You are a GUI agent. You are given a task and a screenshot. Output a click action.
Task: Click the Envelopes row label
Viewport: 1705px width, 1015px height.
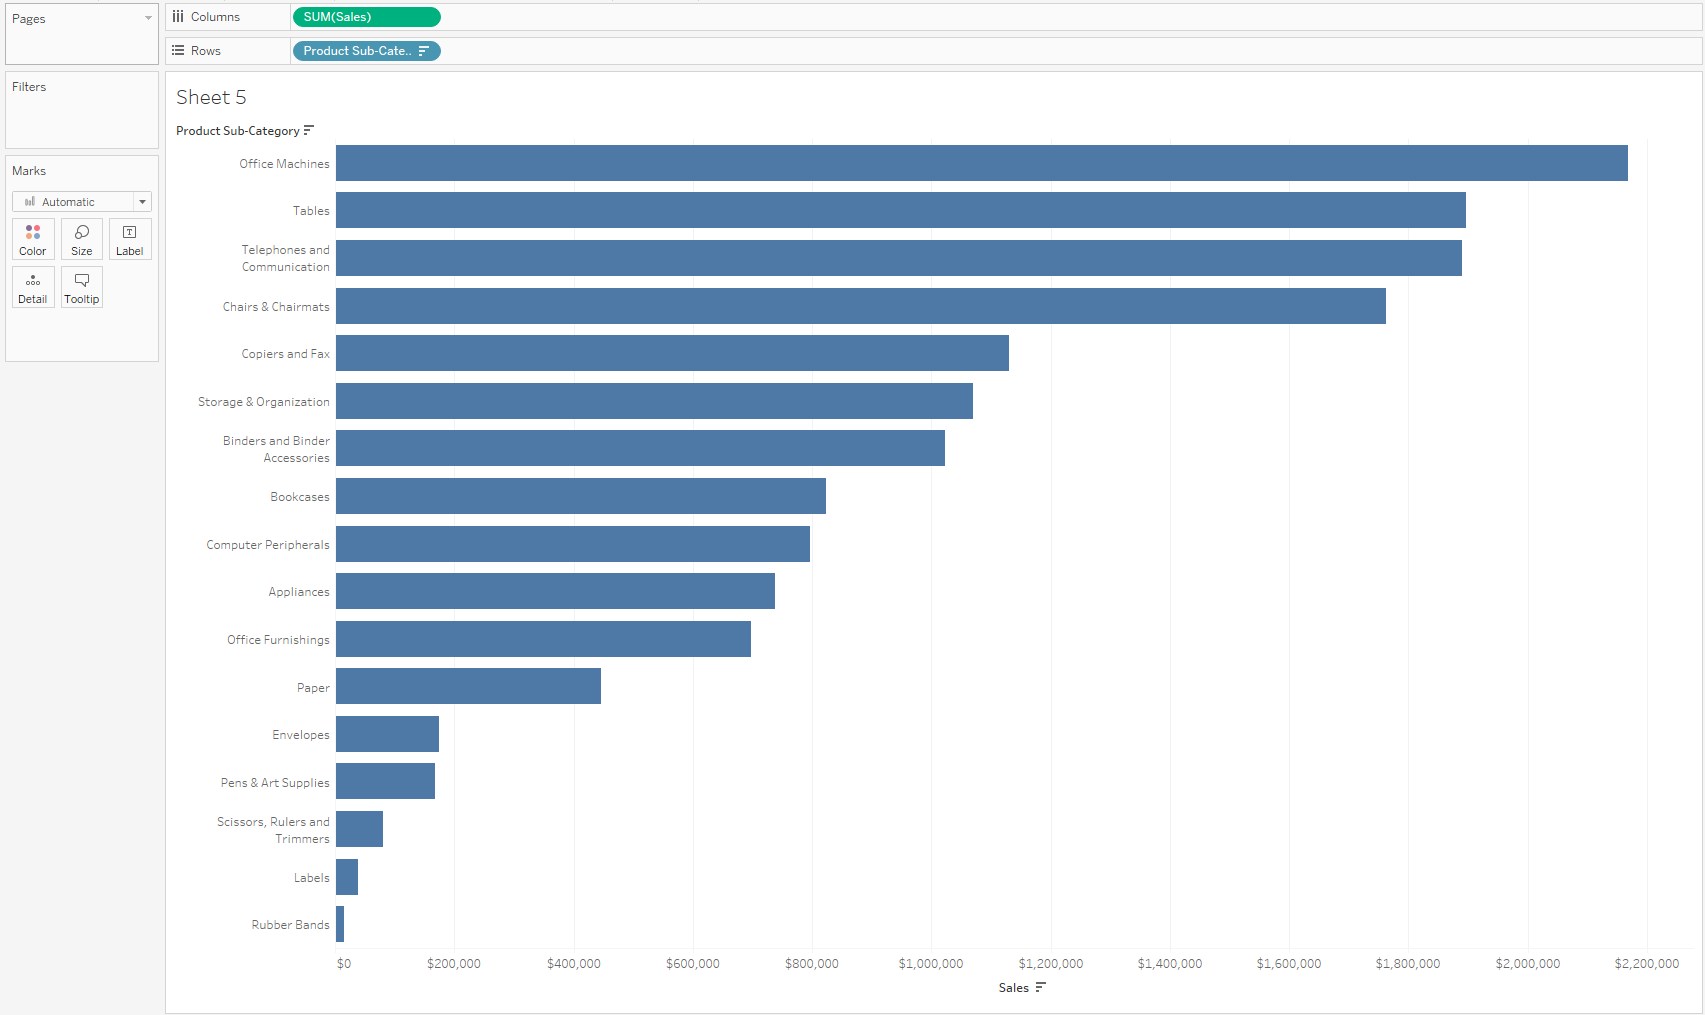coord(301,735)
